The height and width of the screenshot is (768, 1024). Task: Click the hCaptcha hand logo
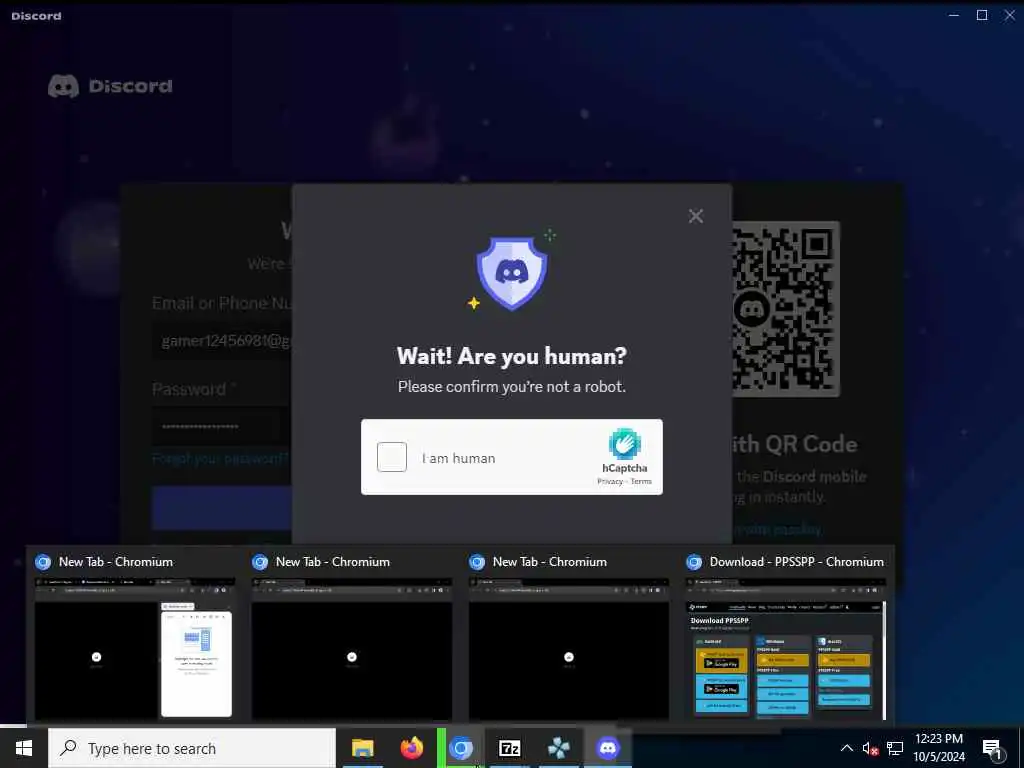coord(624,444)
